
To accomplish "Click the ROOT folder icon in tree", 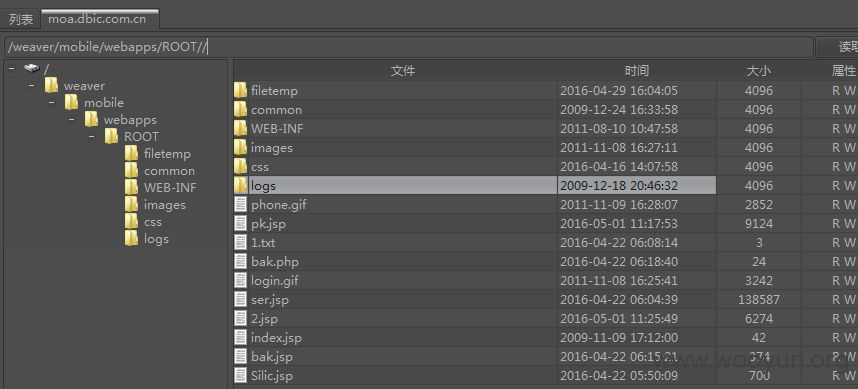I will 111,136.
